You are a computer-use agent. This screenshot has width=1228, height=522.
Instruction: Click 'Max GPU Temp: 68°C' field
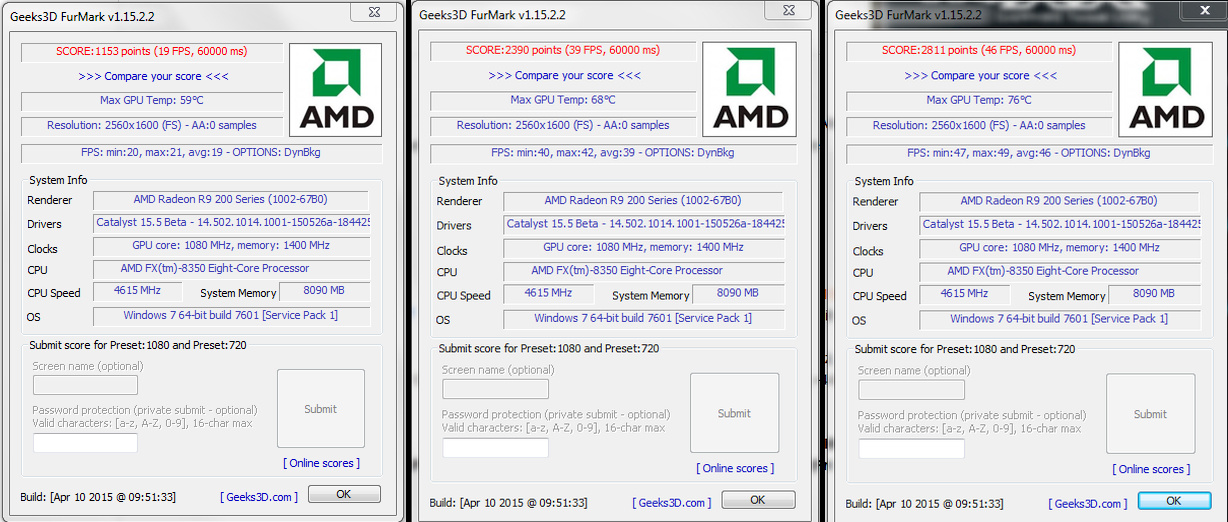(563, 100)
